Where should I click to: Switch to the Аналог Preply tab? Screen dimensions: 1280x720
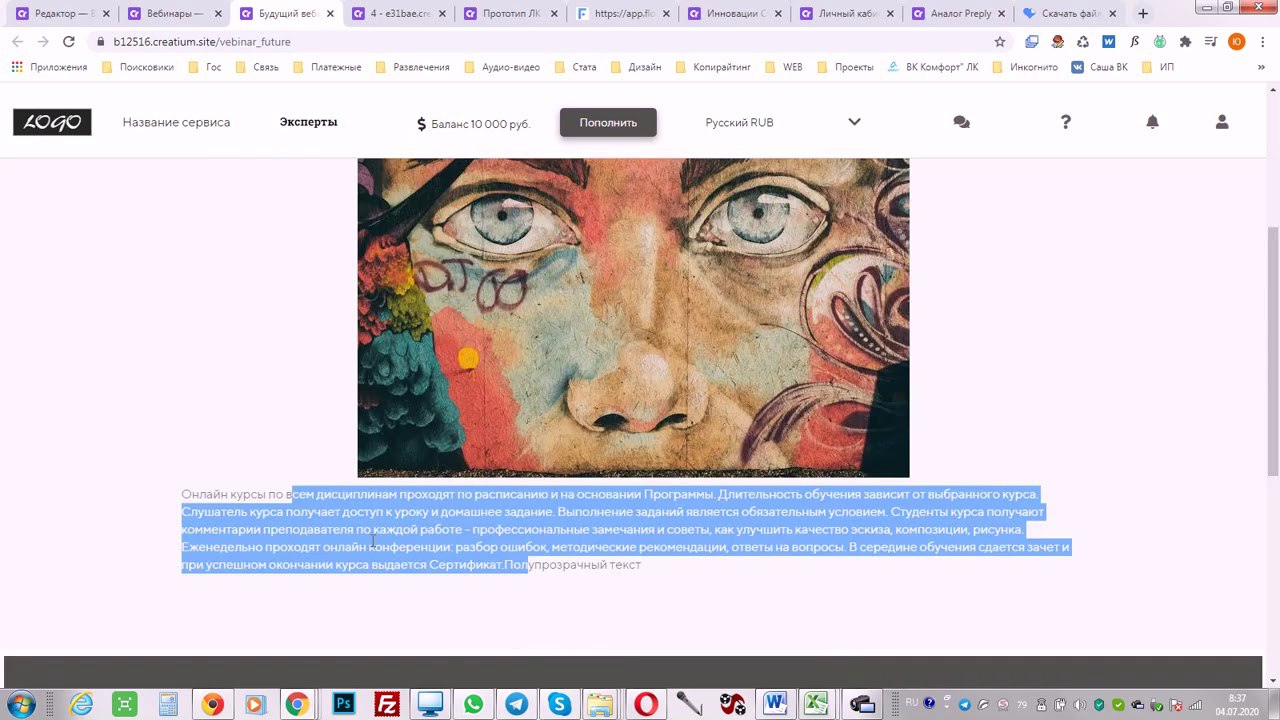pos(956,14)
